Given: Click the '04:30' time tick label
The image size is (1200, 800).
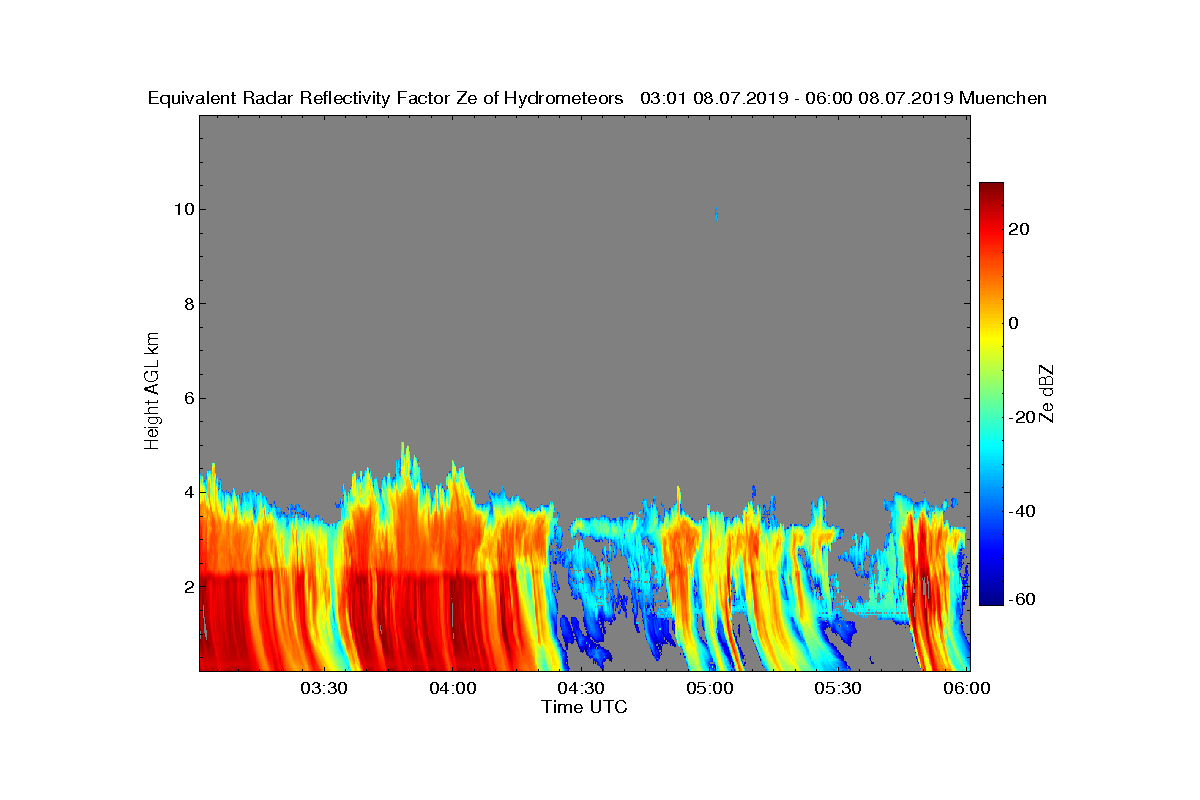Looking at the screenshot, I should [x=581, y=689].
